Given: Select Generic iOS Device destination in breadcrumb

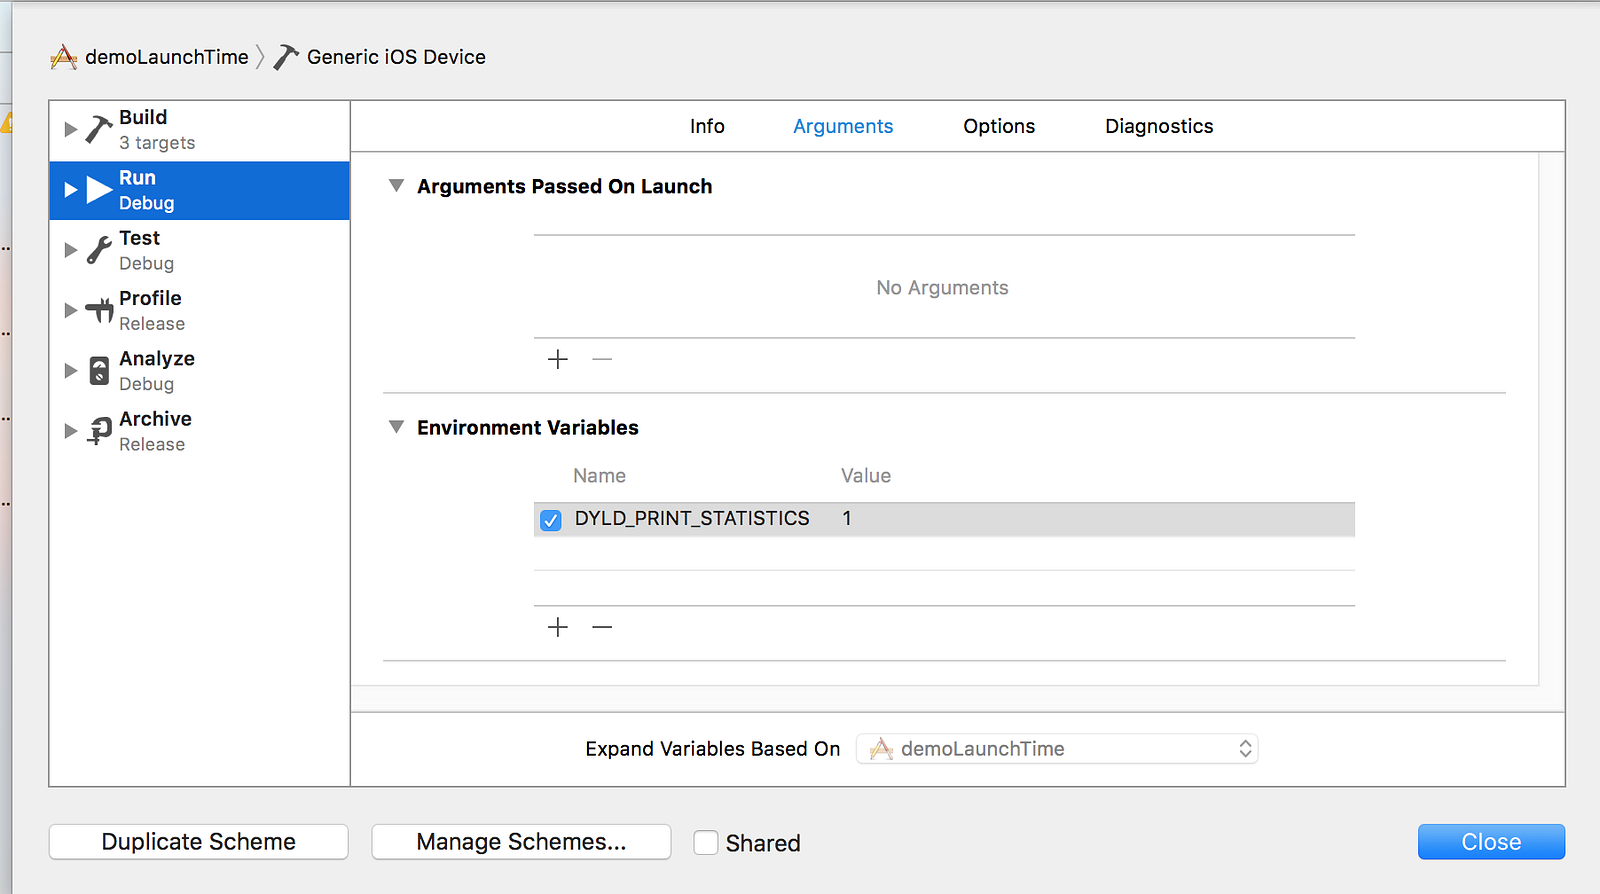Looking at the screenshot, I should point(396,57).
